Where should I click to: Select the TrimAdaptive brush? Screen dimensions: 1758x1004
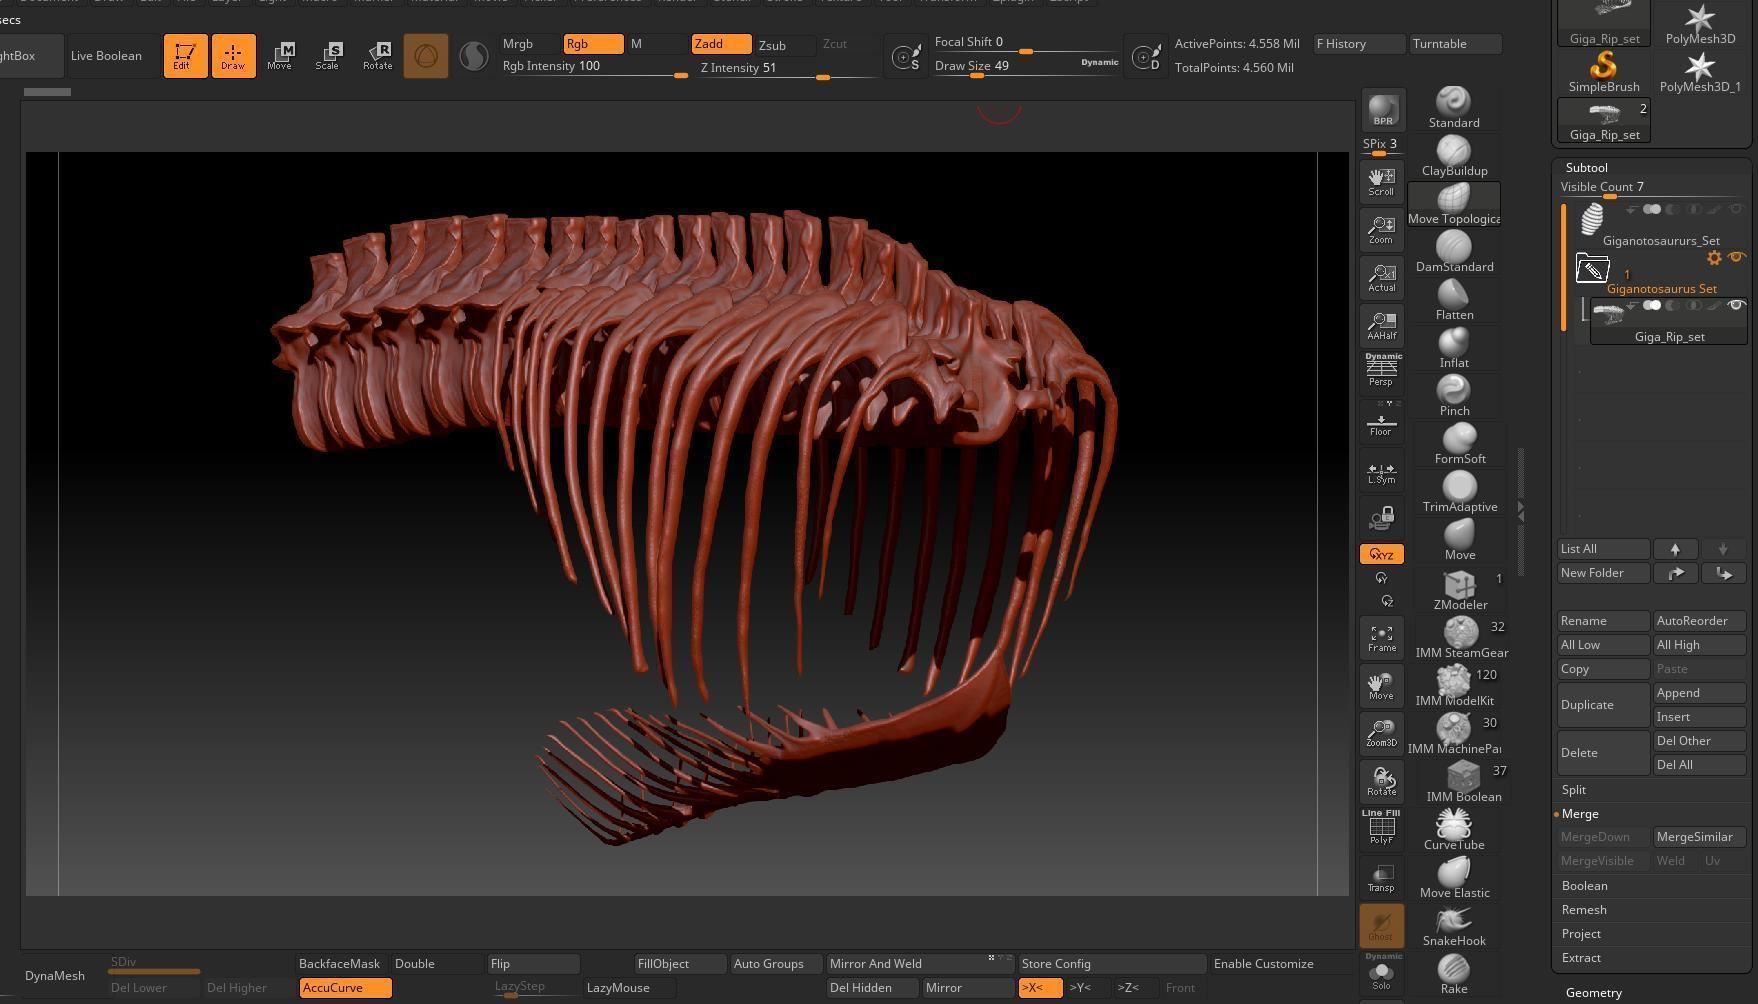(1459, 491)
